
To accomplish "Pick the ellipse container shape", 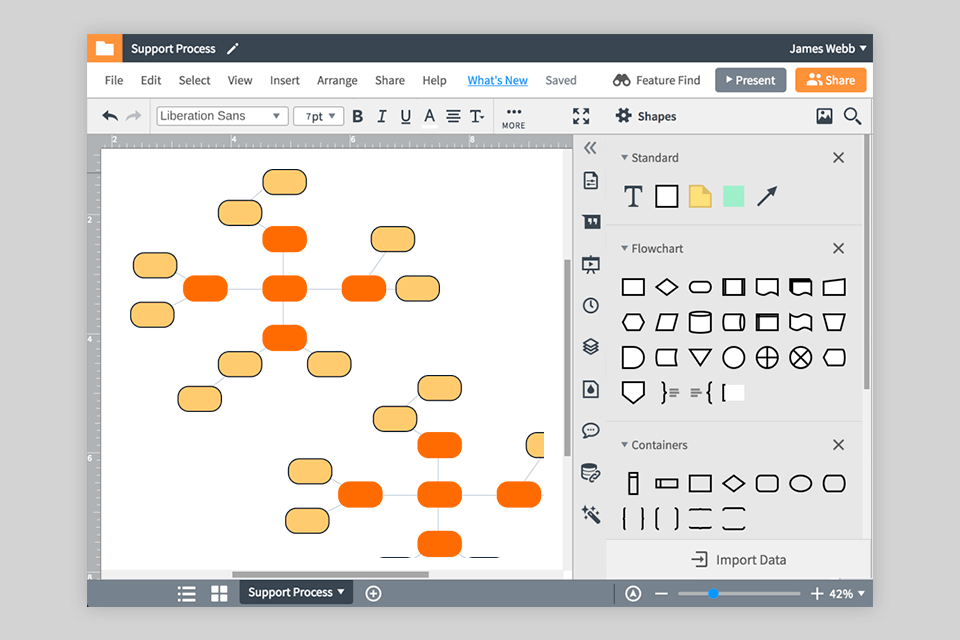I will tap(800, 484).
